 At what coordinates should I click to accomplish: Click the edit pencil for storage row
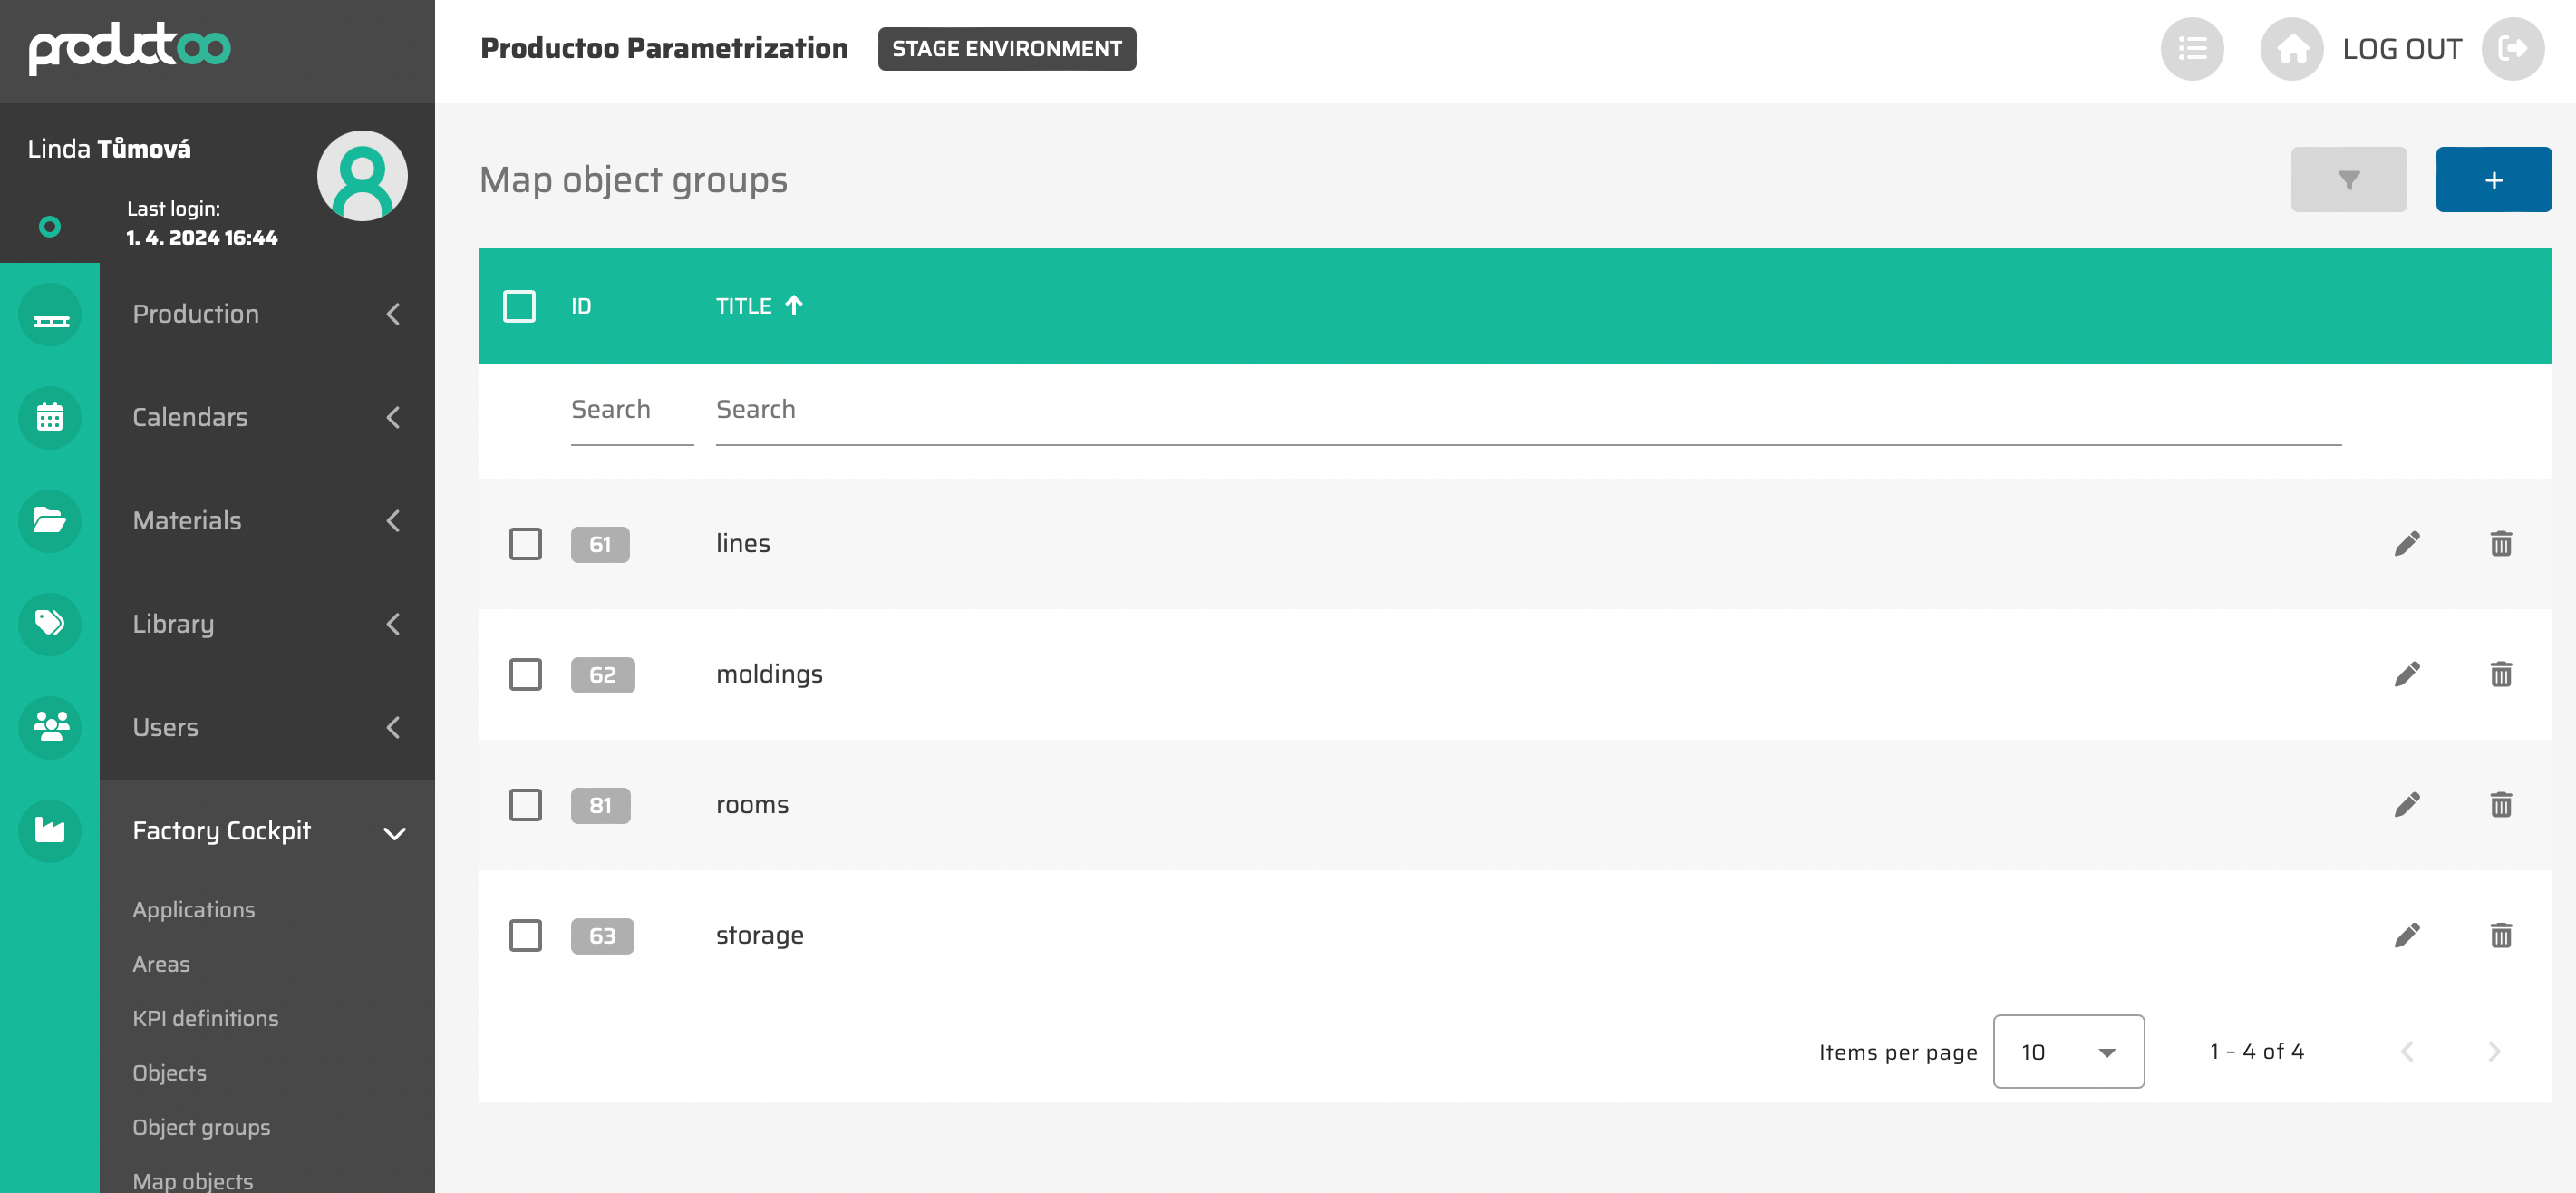(x=2406, y=935)
